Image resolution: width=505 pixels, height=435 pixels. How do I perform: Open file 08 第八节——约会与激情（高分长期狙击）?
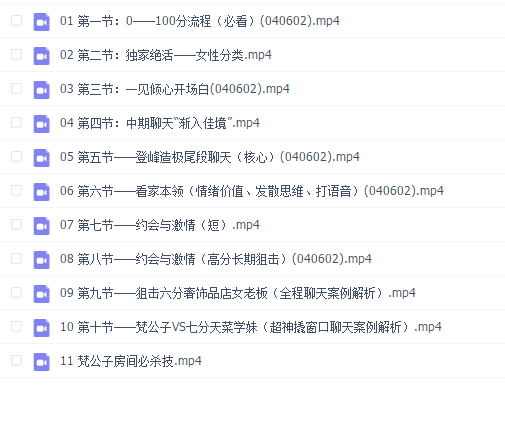[216, 259]
